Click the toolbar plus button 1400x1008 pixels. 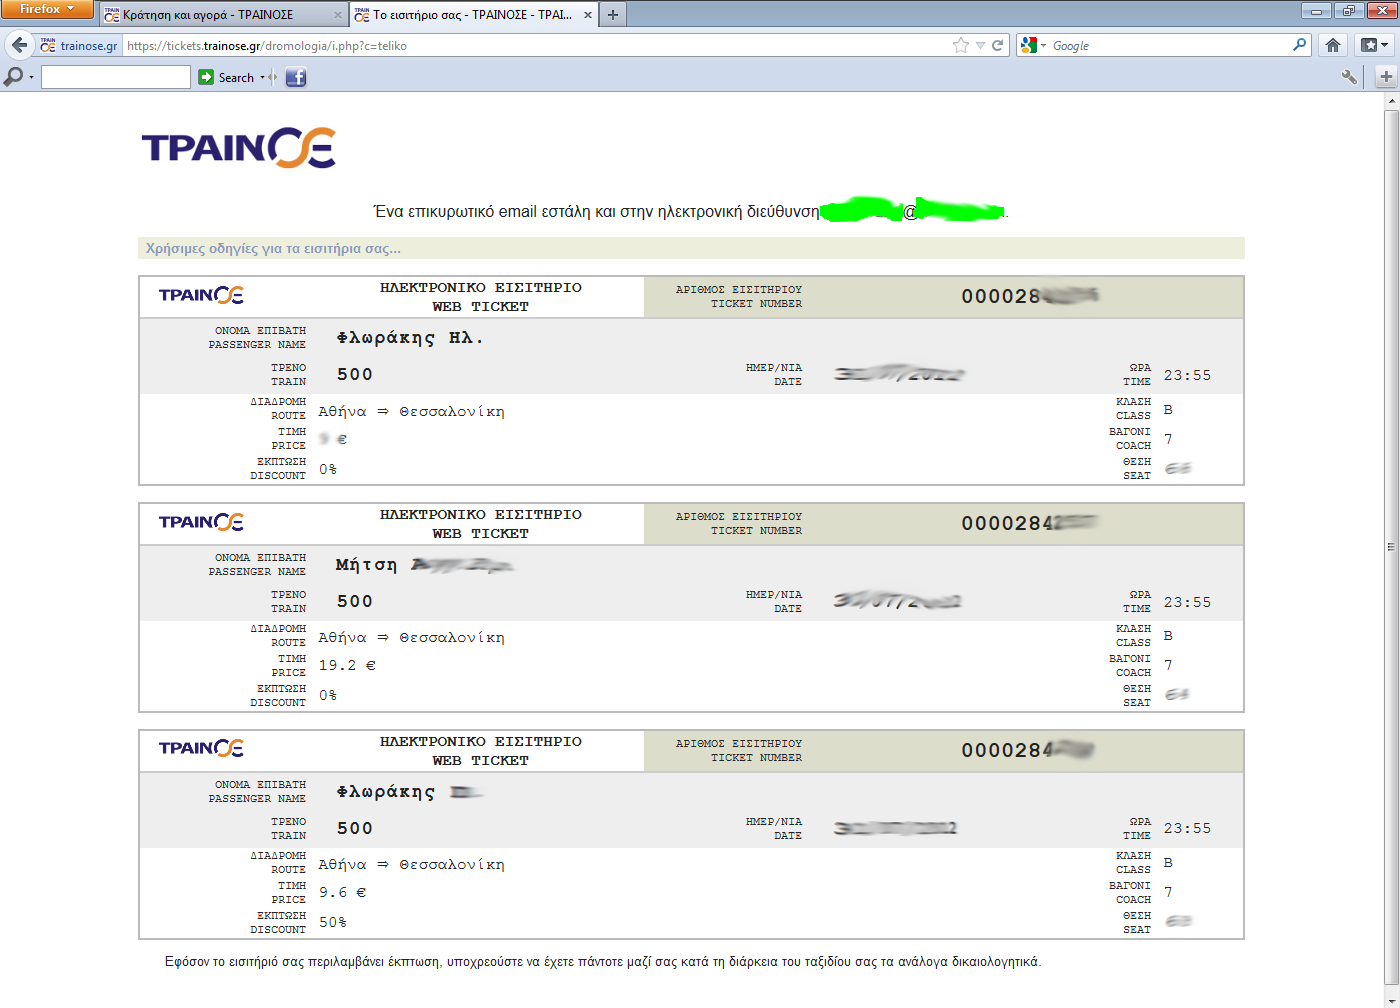(x=1386, y=77)
